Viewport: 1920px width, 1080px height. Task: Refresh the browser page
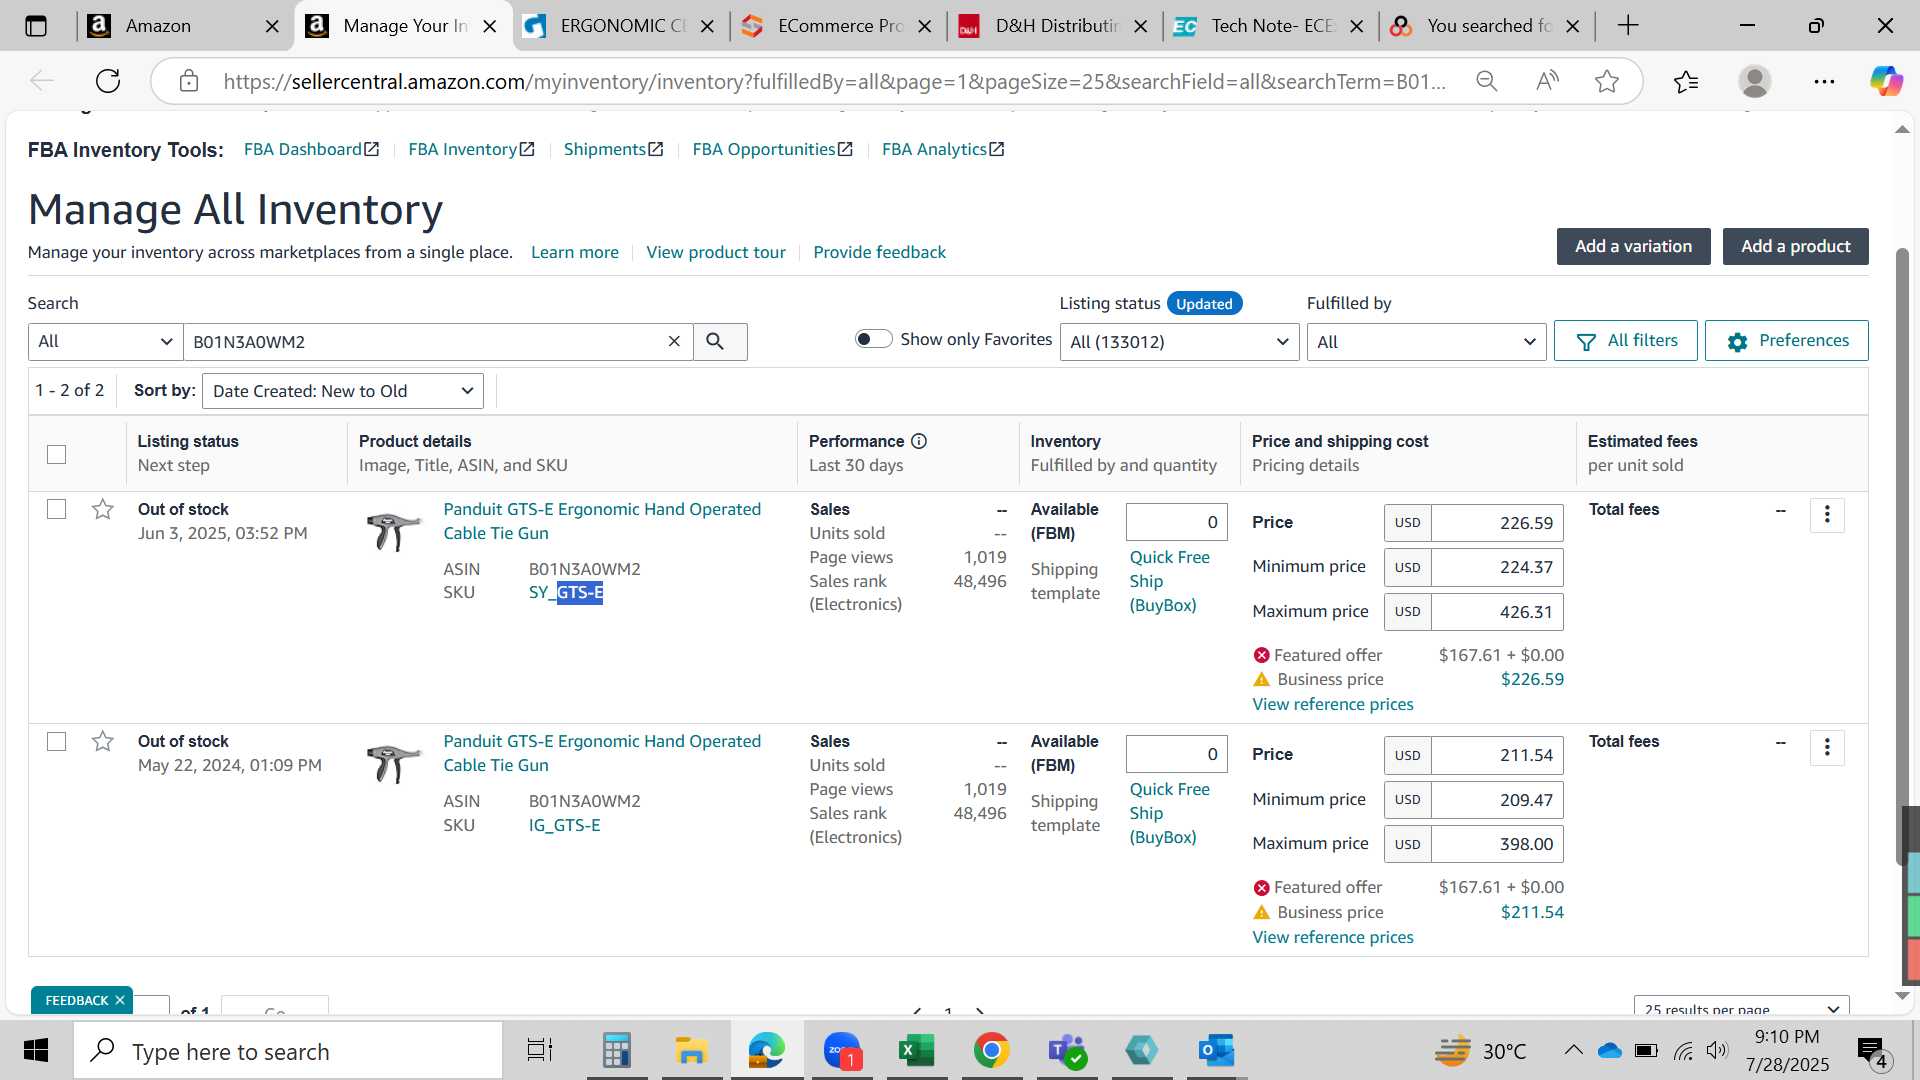[x=108, y=81]
